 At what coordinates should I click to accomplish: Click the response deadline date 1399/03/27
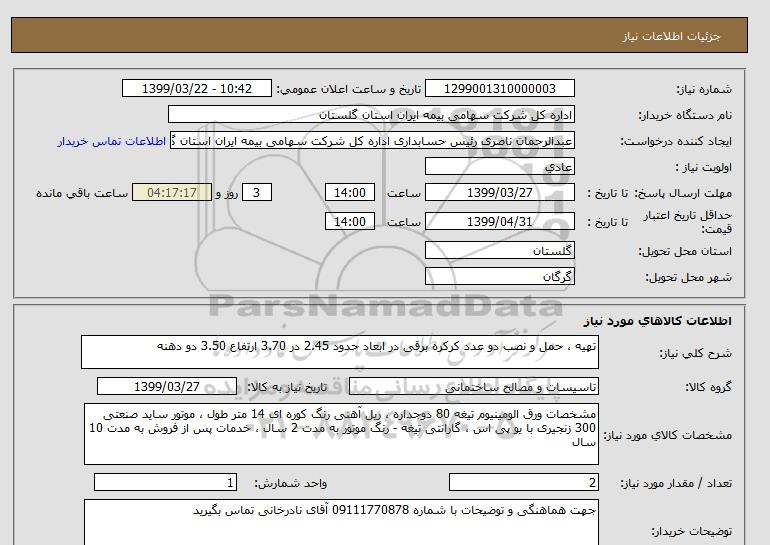tap(499, 192)
